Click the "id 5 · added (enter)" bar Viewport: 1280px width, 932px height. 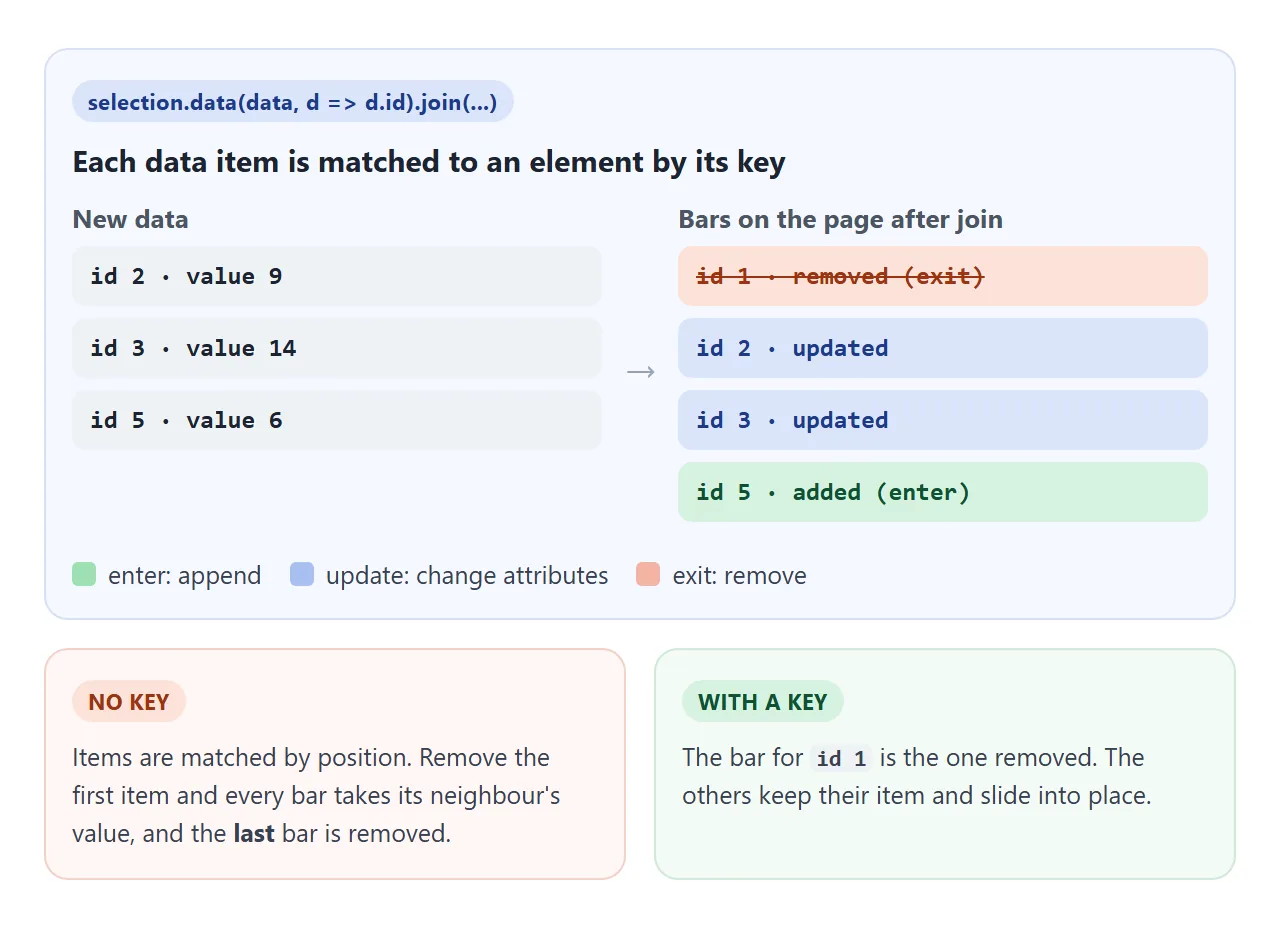point(943,492)
